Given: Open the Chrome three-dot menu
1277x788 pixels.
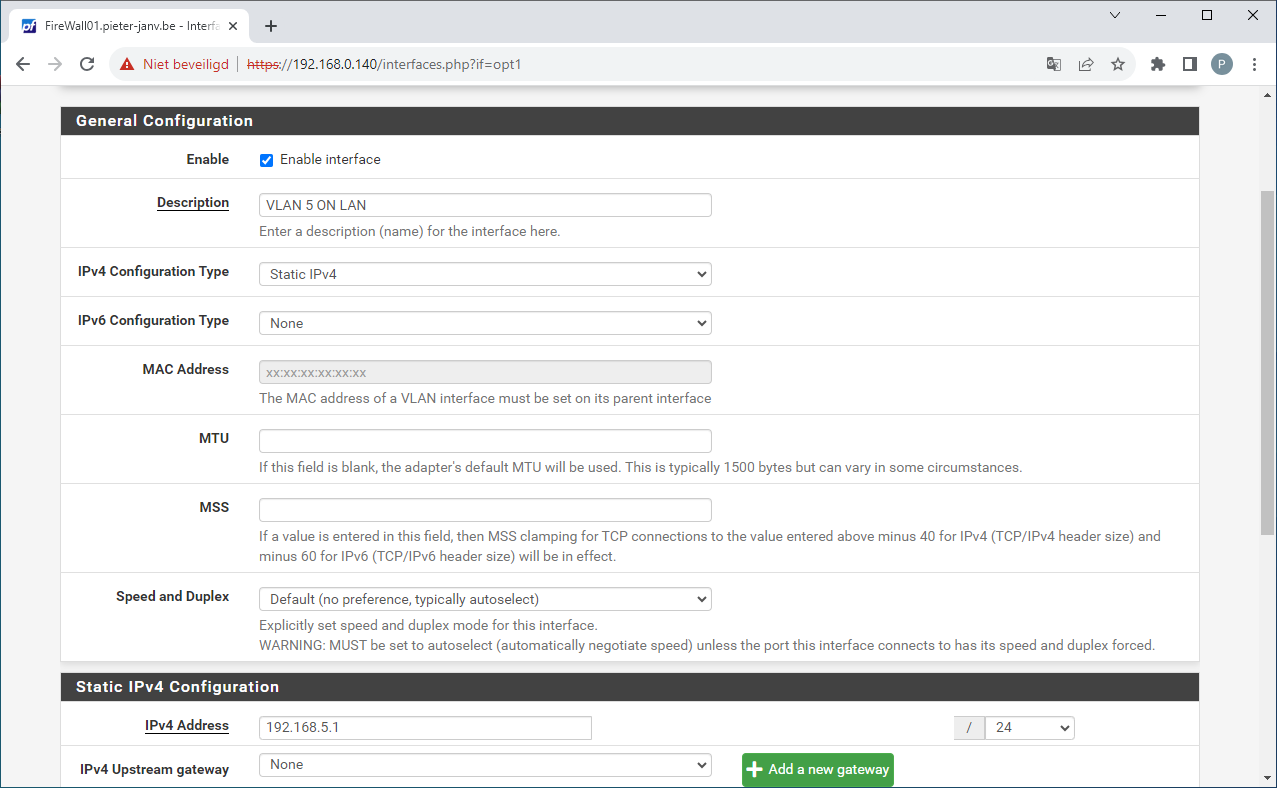Looking at the screenshot, I should coord(1254,63).
